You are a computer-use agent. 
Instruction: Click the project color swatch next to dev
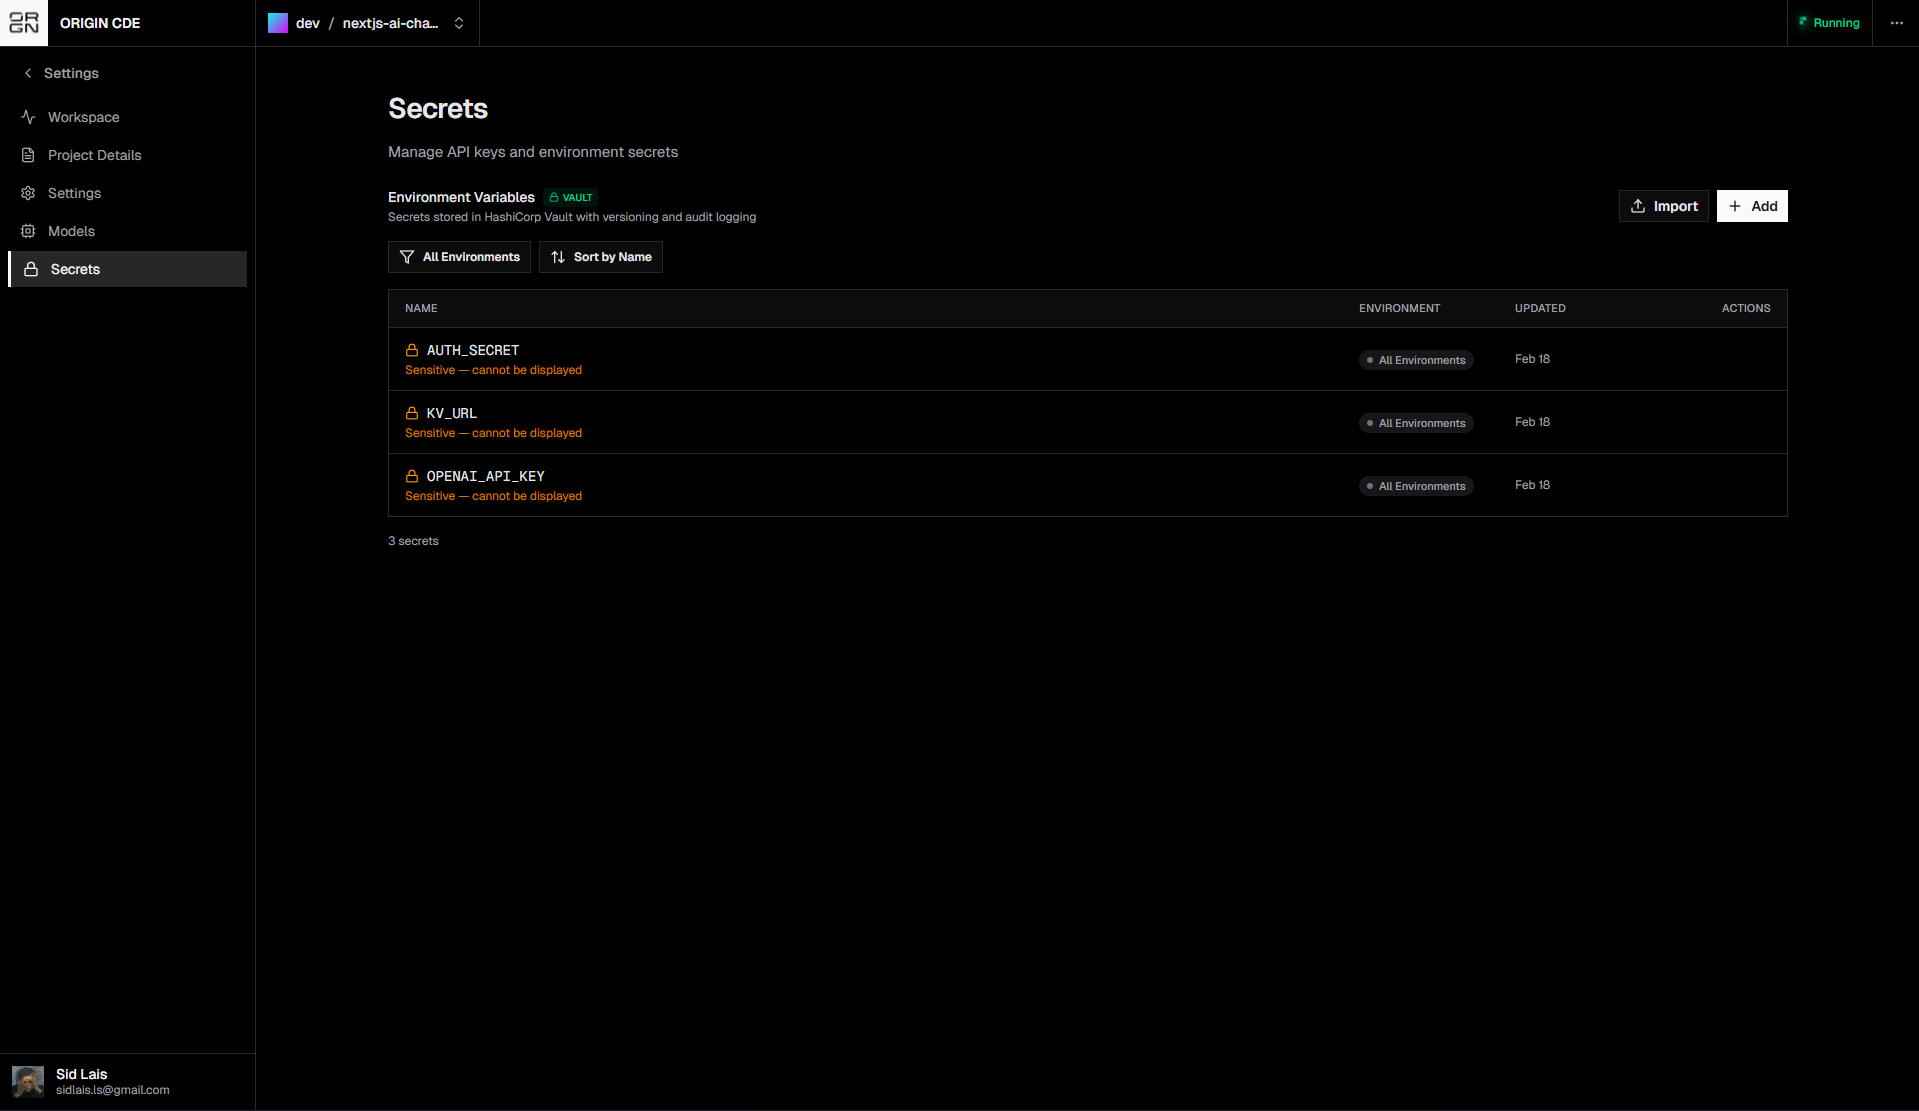[x=278, y=23]
